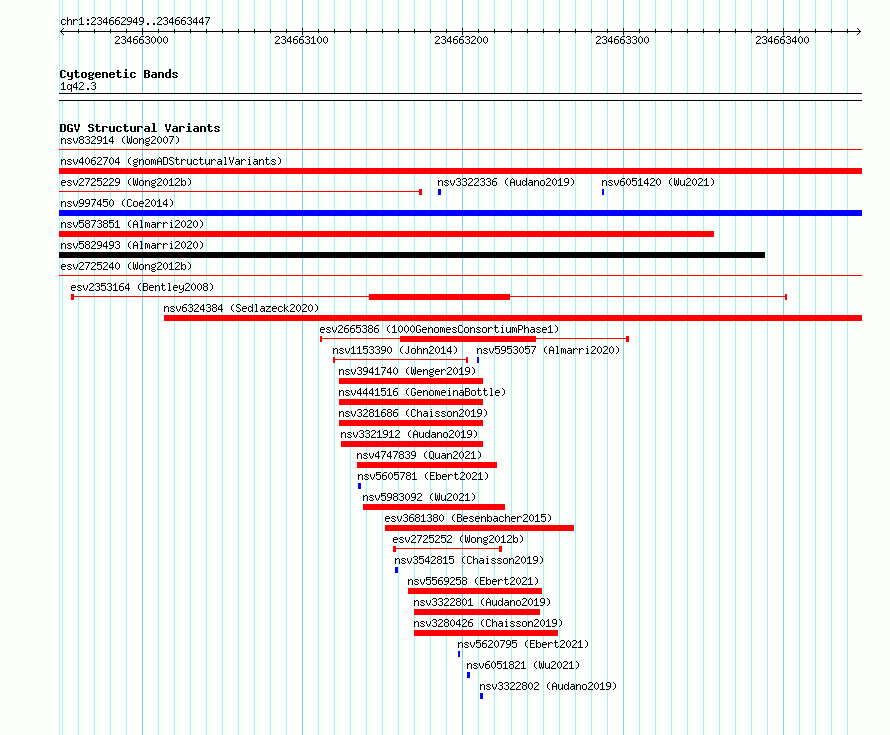Viewport: 890px width, 735px height.
Task: Open nsv6324384 (Sedlazeck2020) label
Action: [241, 308]
